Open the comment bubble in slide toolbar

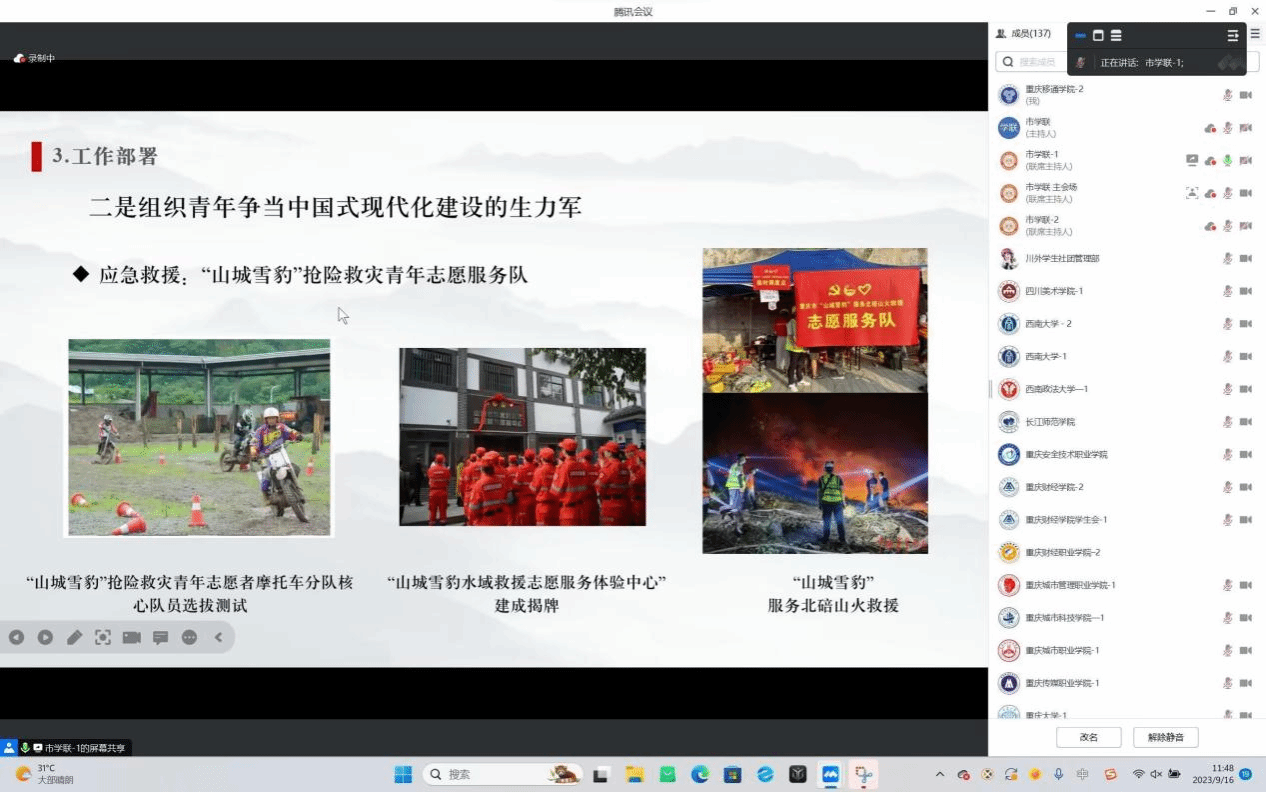(x=160, y=637)
